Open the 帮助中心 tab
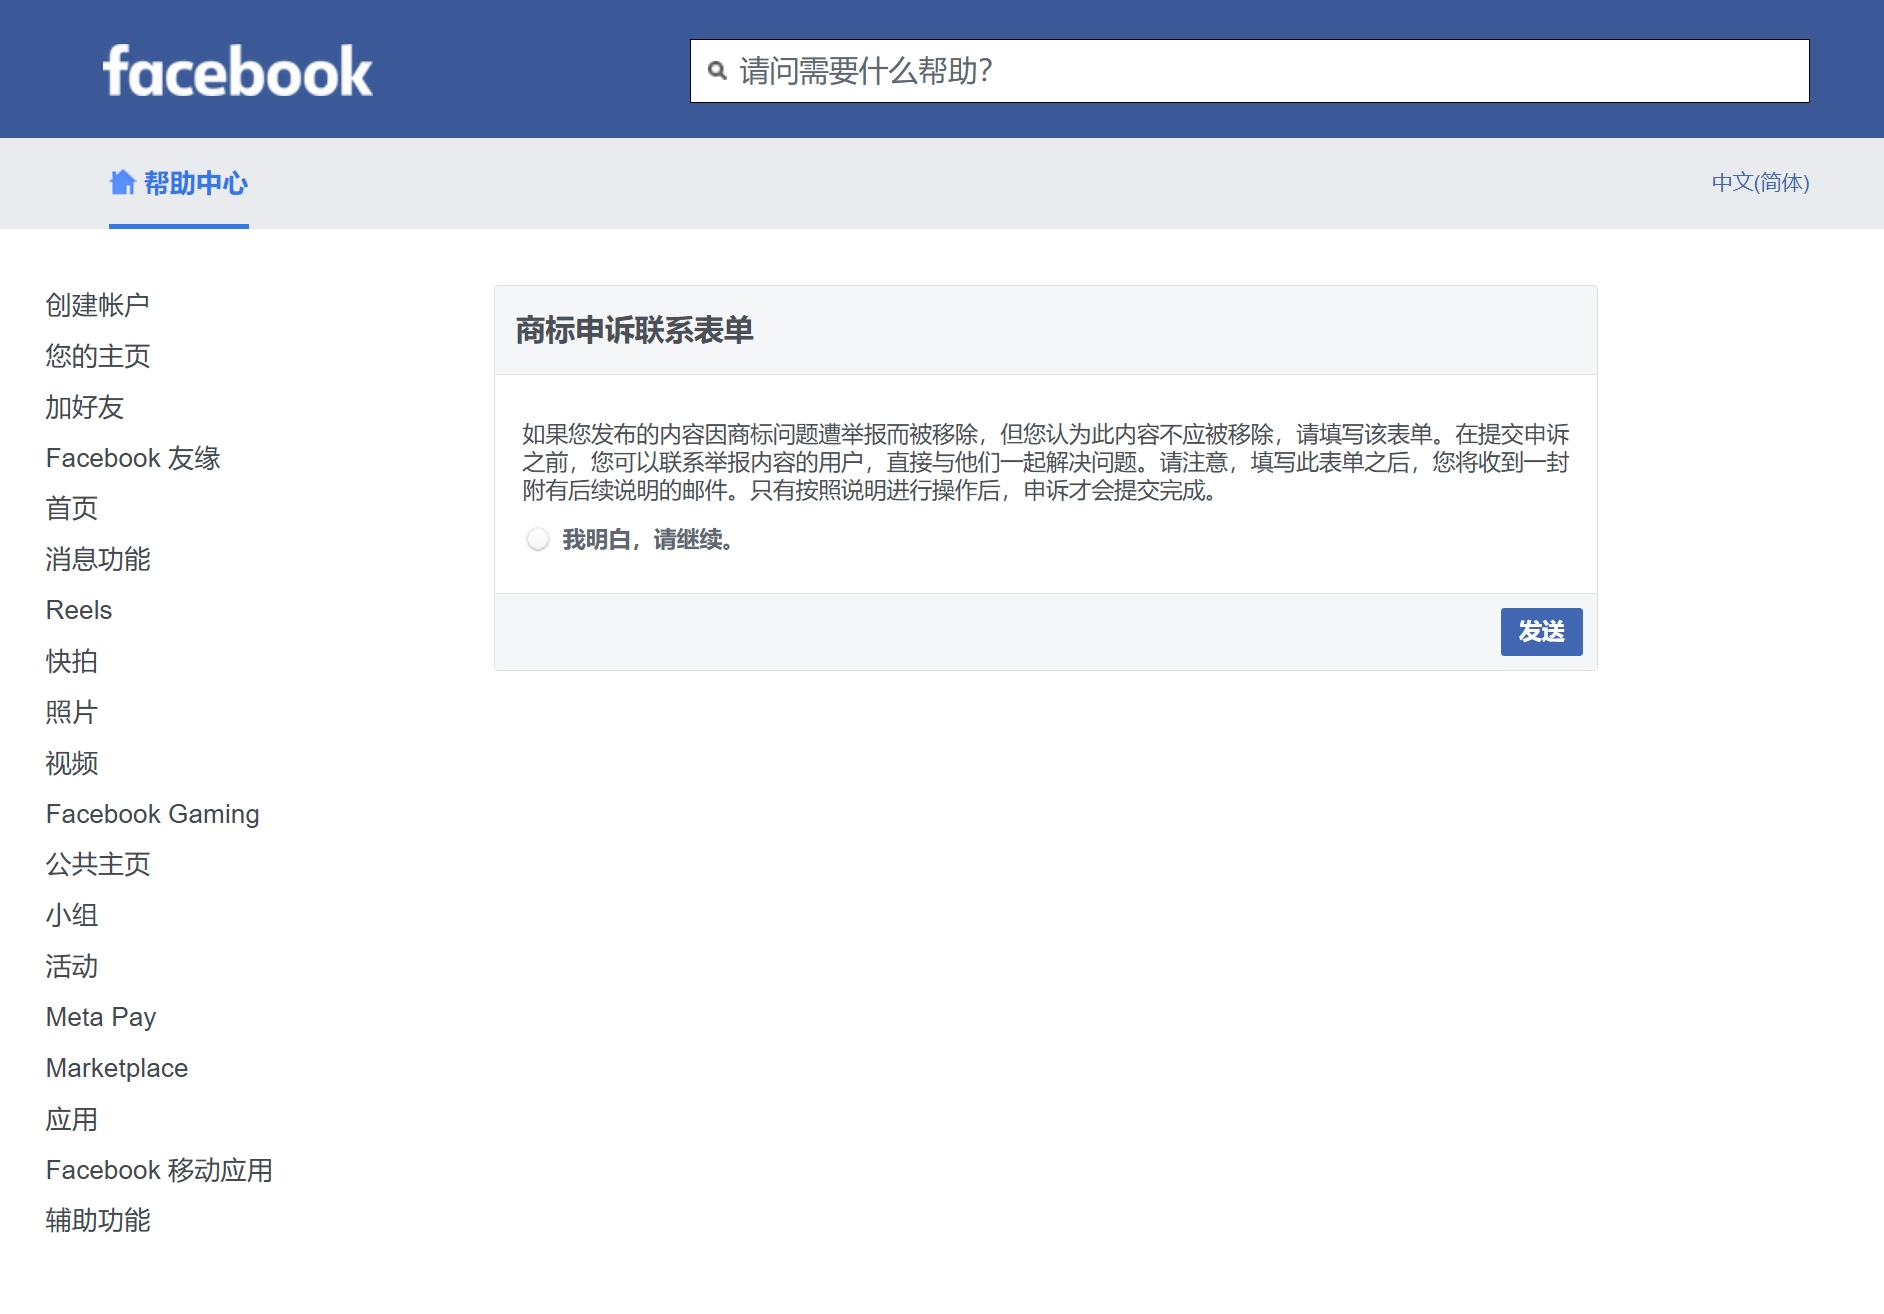1884x1314 pixels. (195, 183)
